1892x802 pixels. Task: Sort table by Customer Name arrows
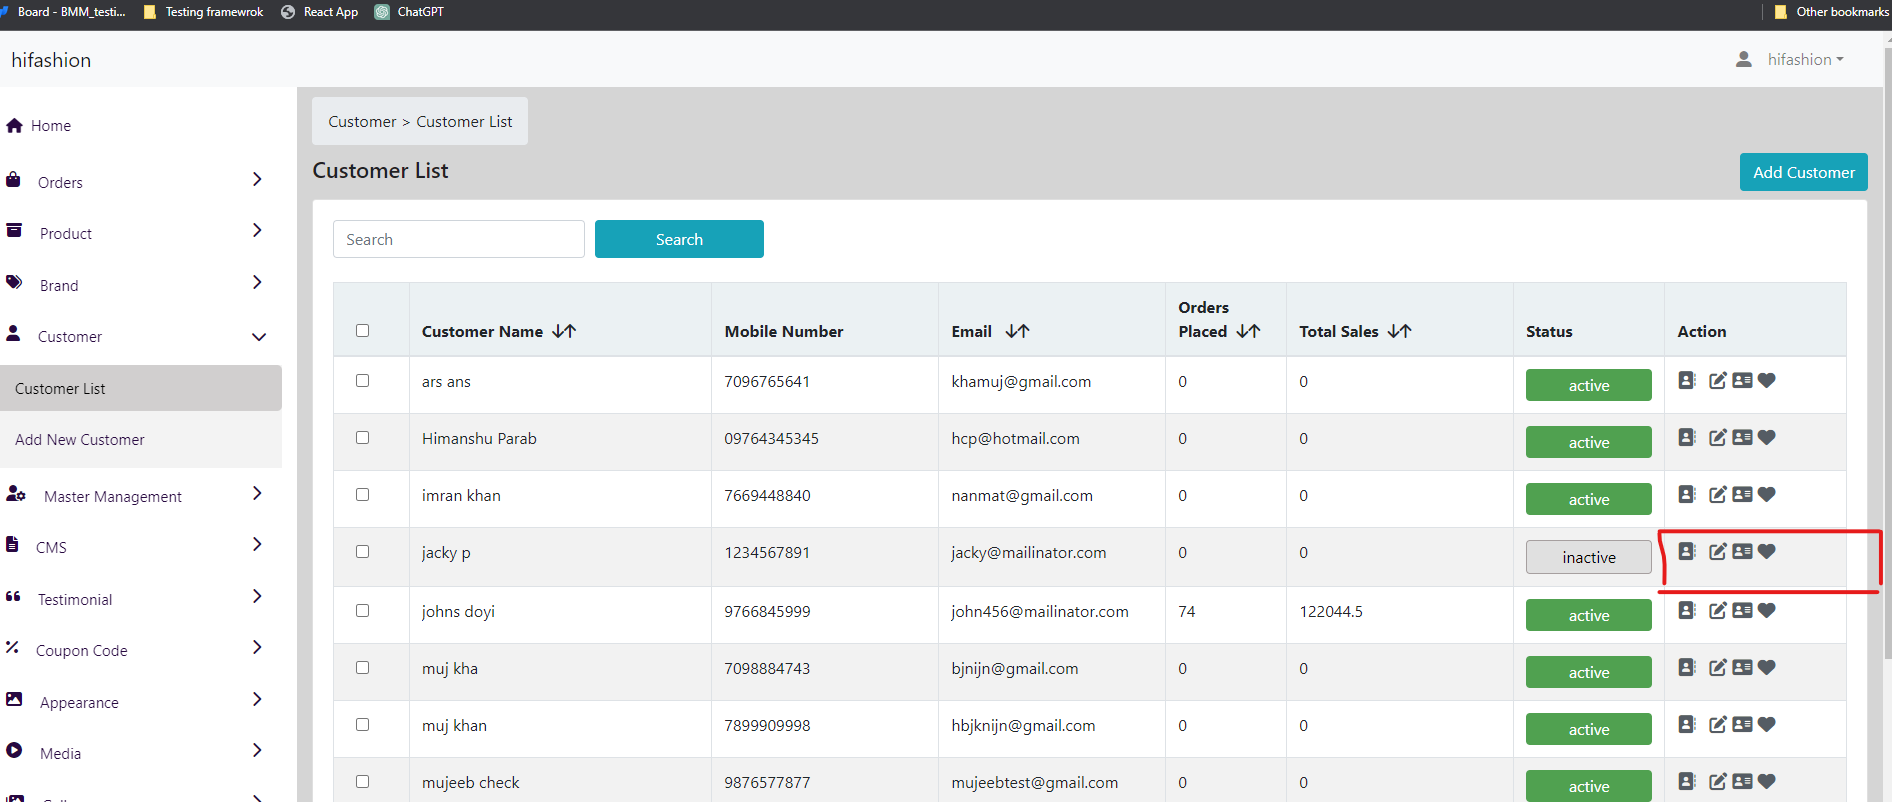point(564,331)
